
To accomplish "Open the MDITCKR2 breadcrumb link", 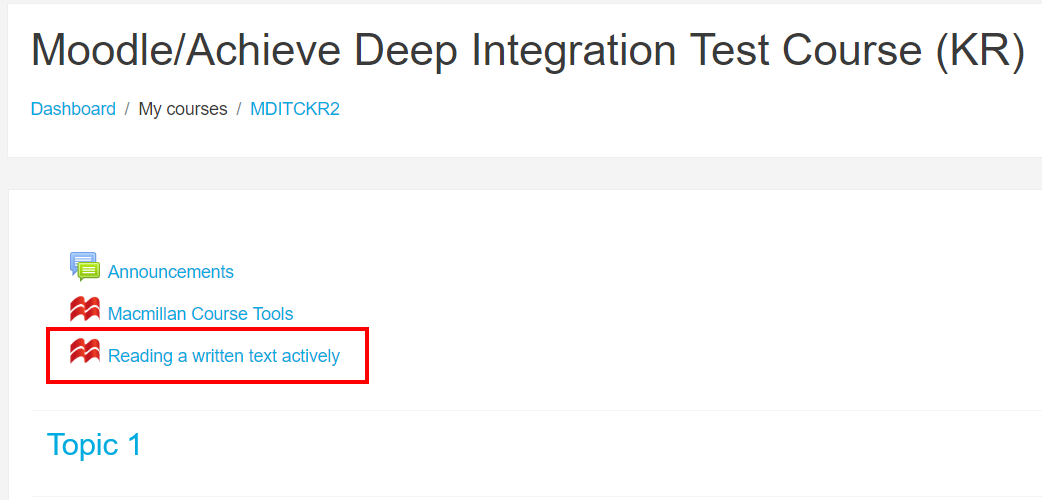I will [x=295, y=109].
